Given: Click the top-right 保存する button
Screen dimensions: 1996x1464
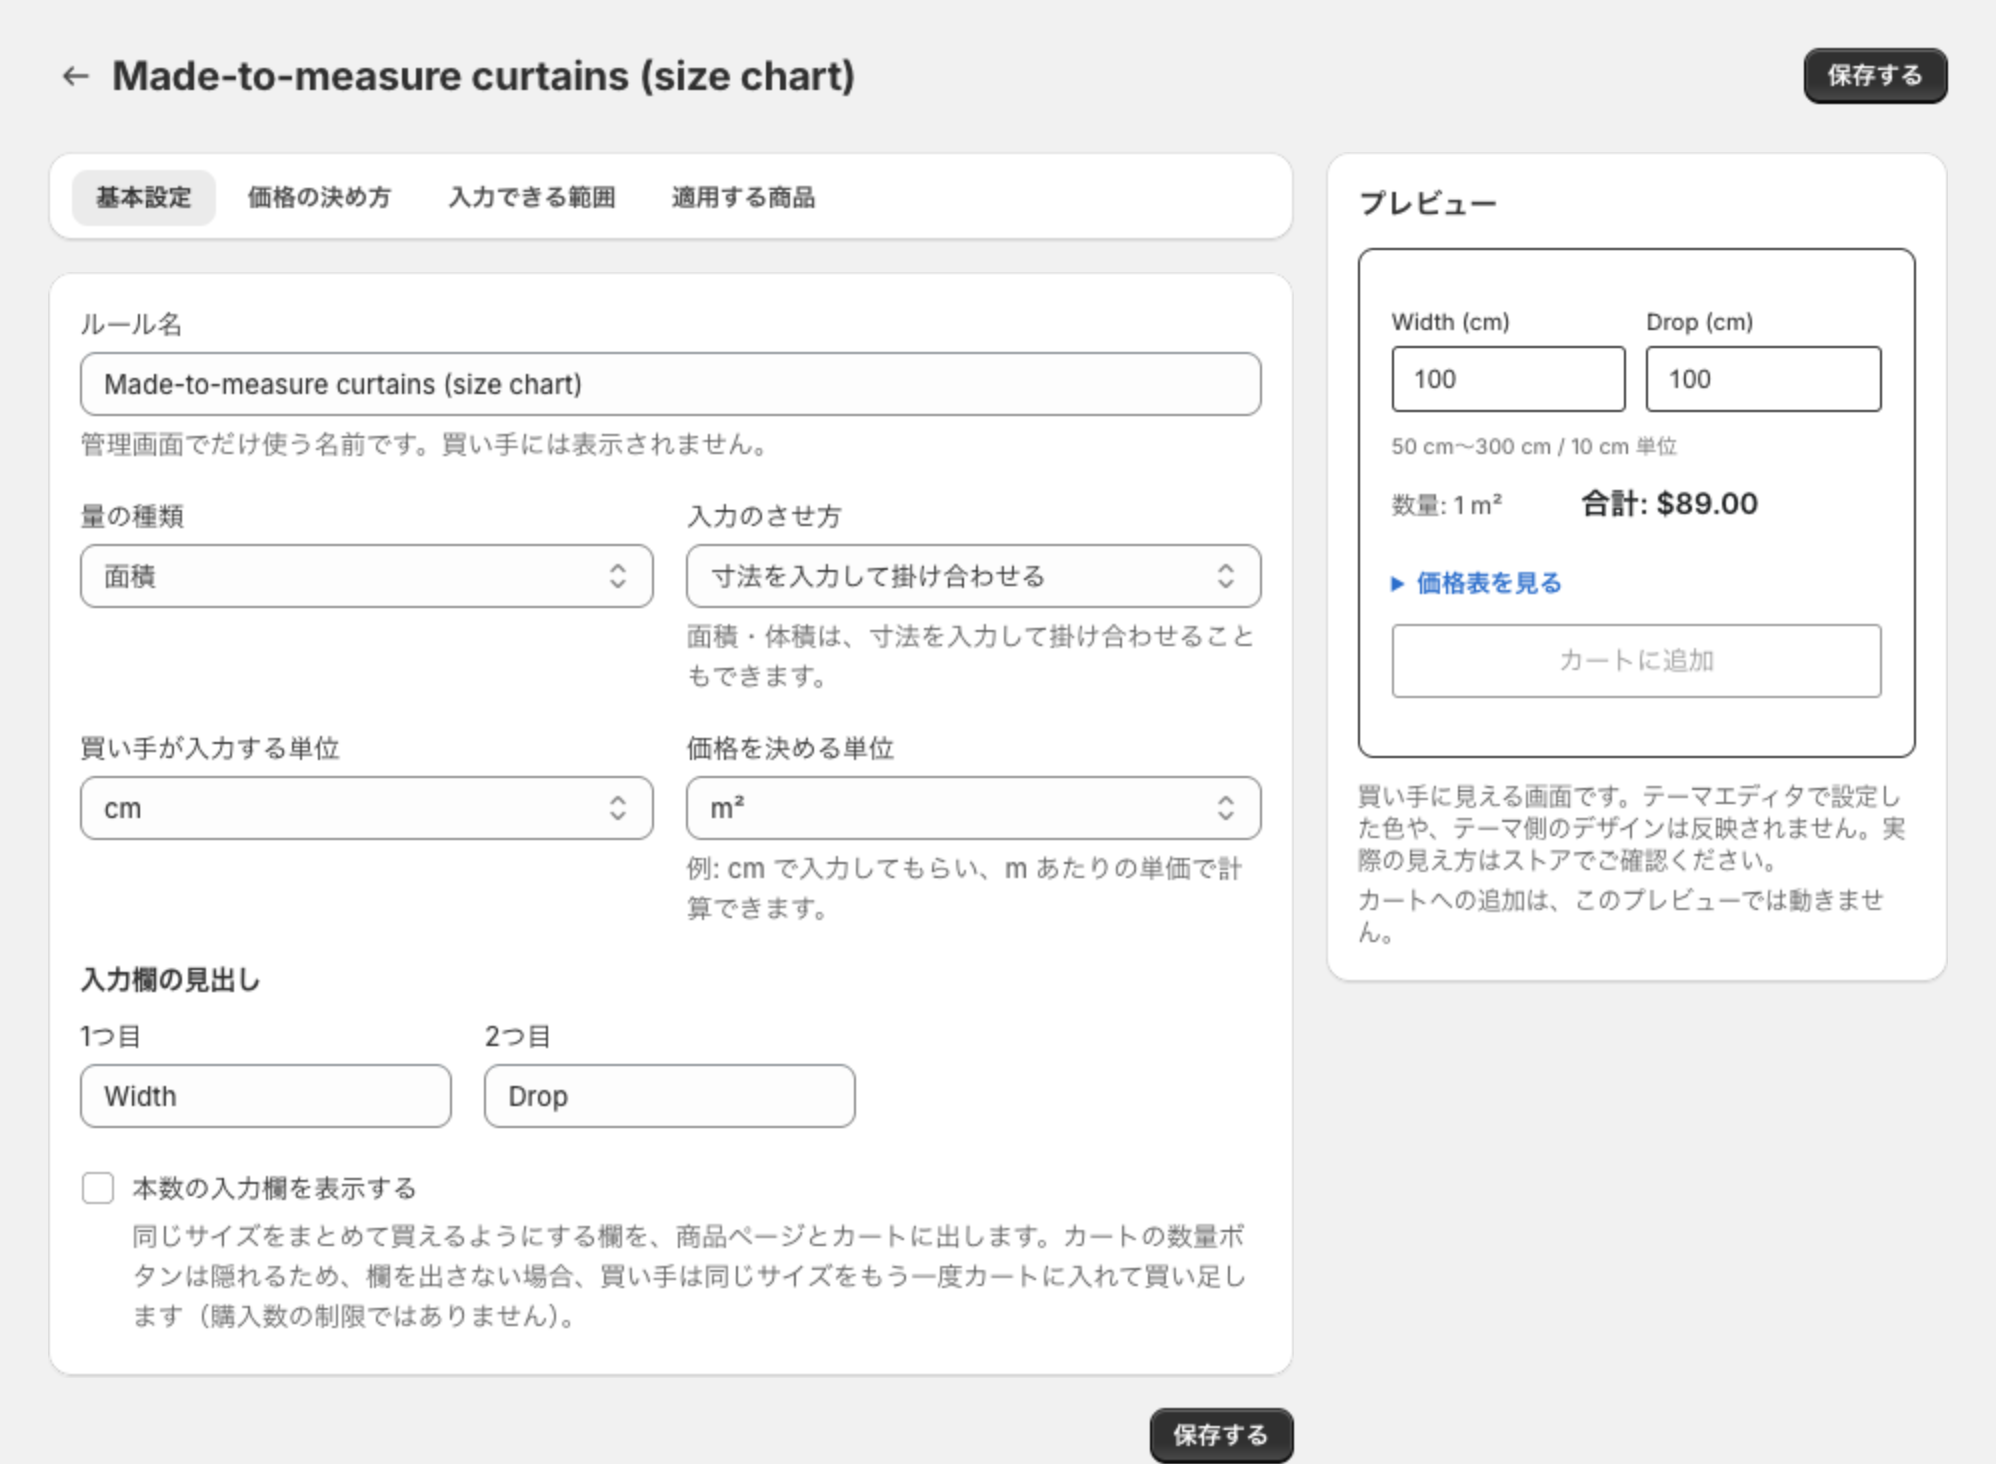Looking at the screenshot, I should pos(1875,76).
